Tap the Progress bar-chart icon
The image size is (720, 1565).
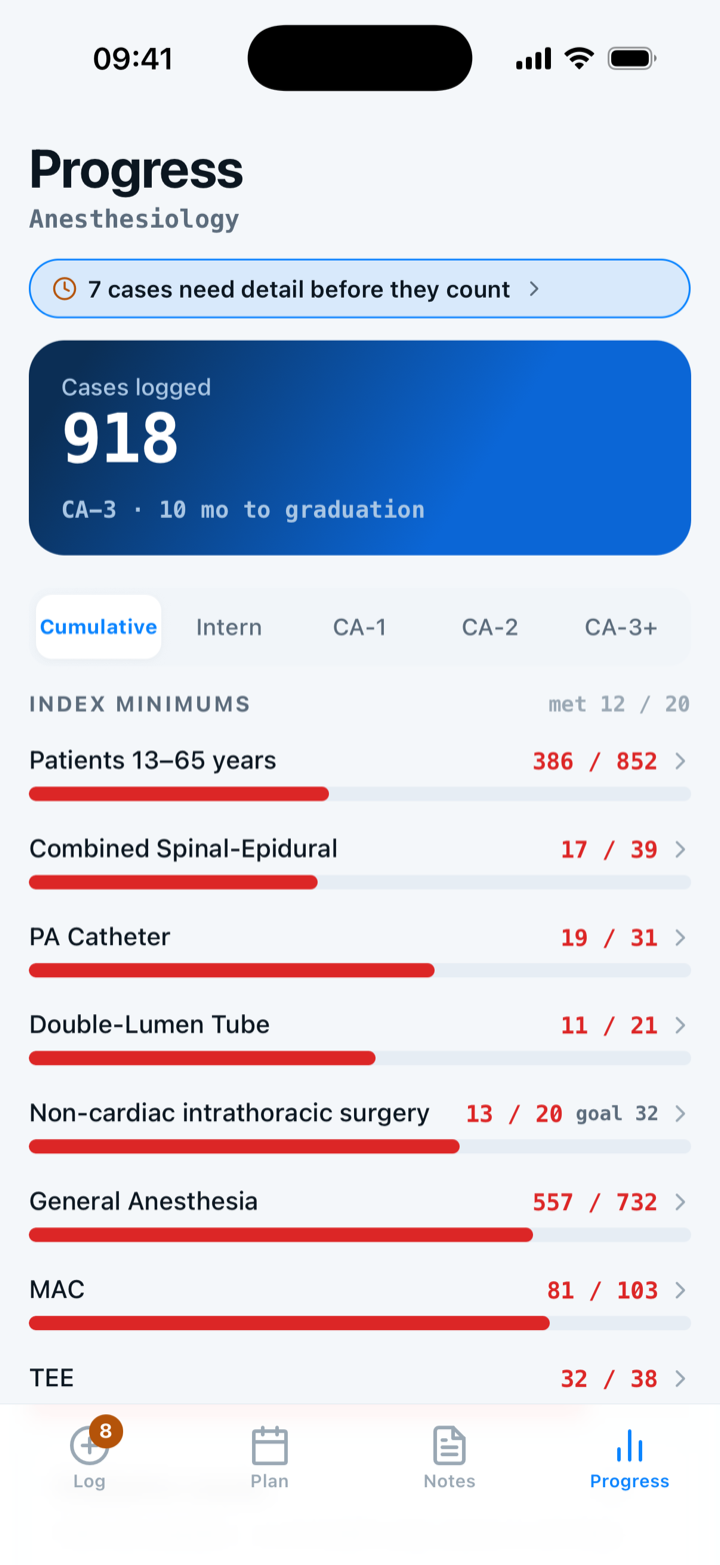click(x=629, y=1446)
